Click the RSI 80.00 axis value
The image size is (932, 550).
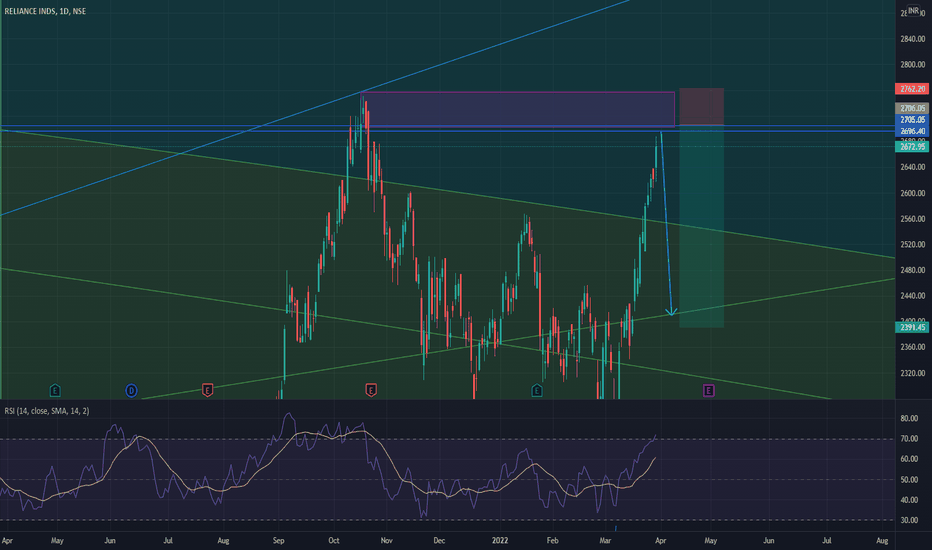coord(909,419)
